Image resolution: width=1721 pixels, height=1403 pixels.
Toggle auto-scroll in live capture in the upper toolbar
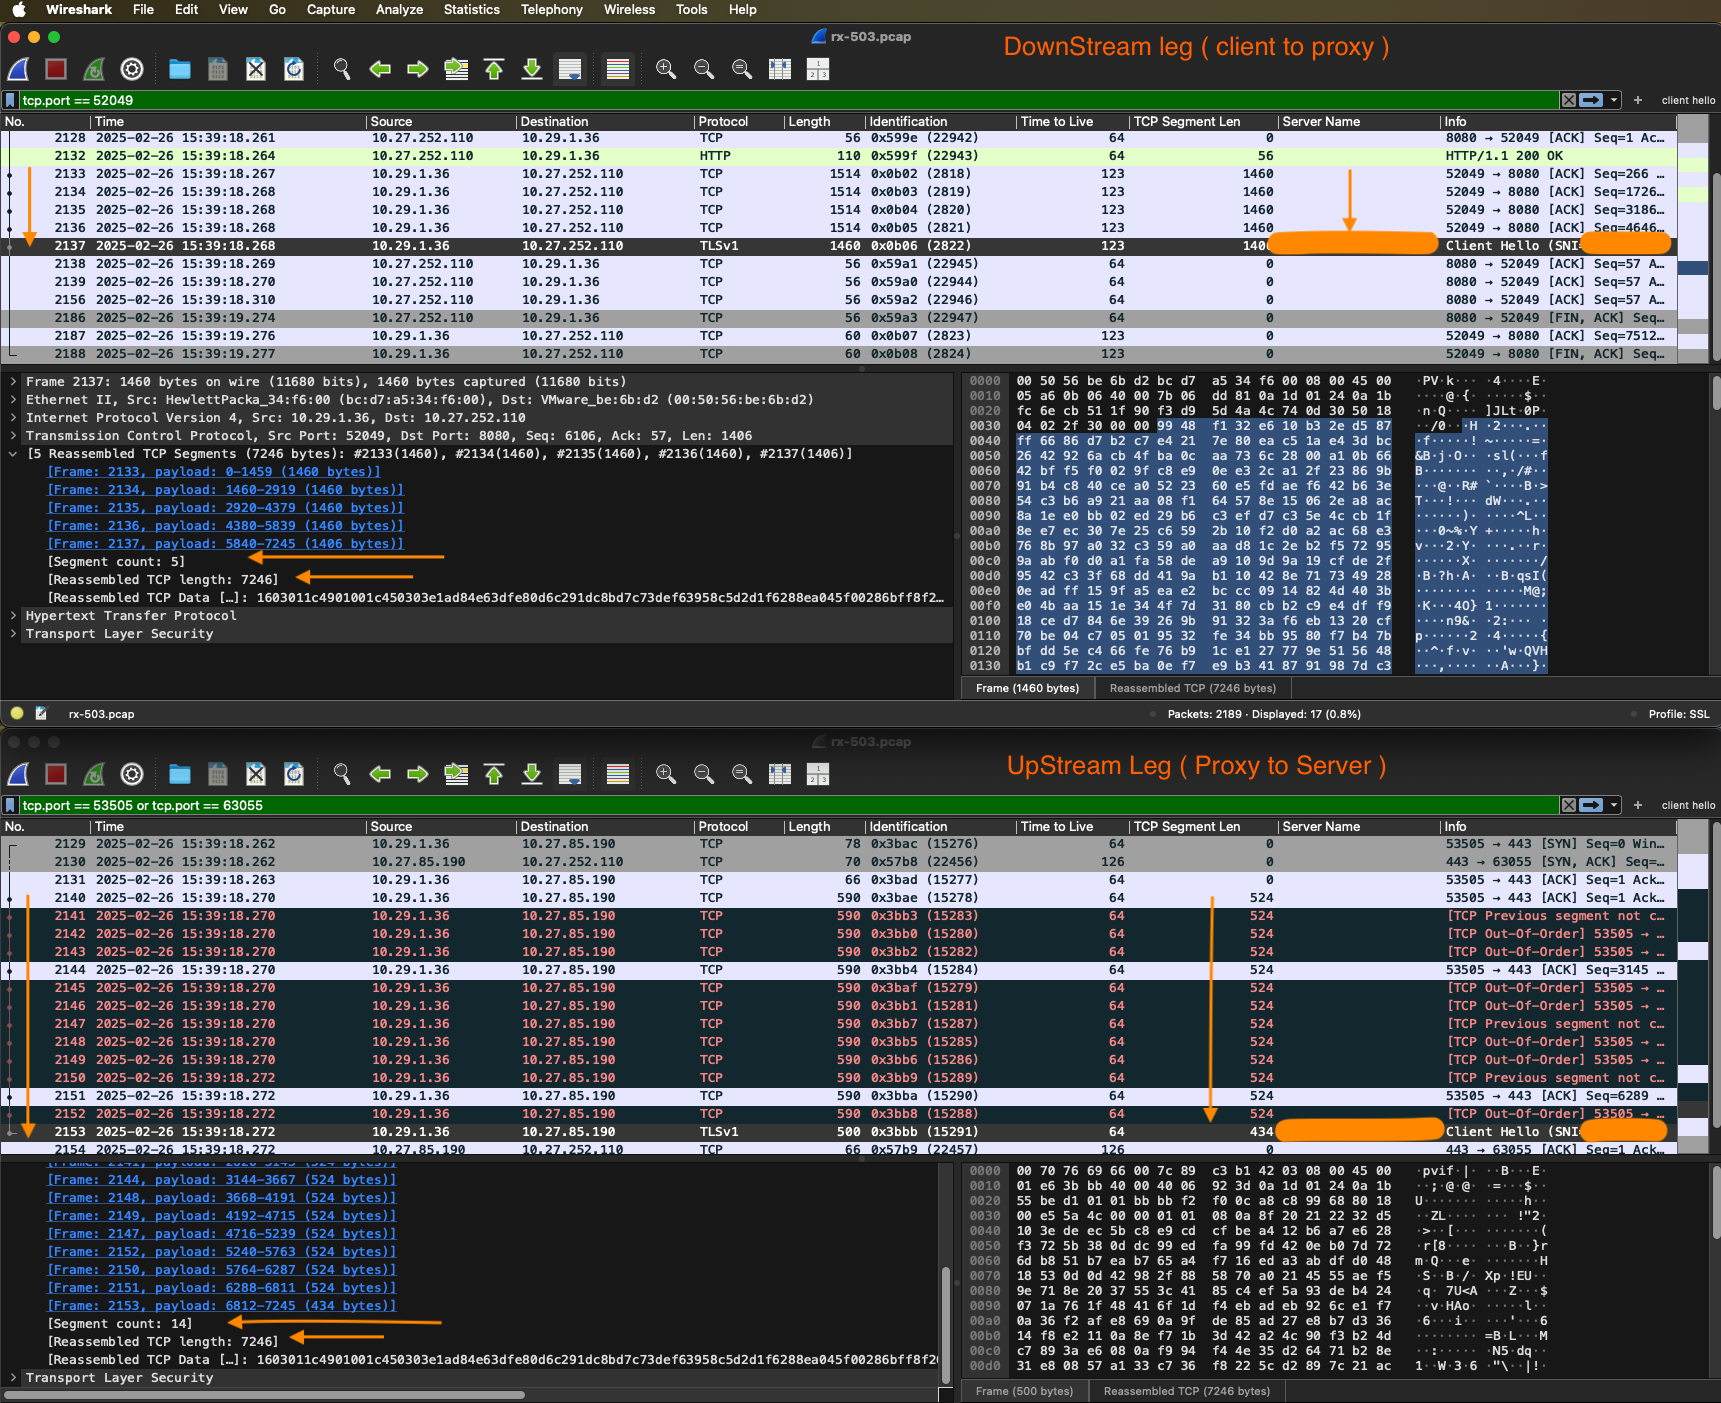[570, 69]
